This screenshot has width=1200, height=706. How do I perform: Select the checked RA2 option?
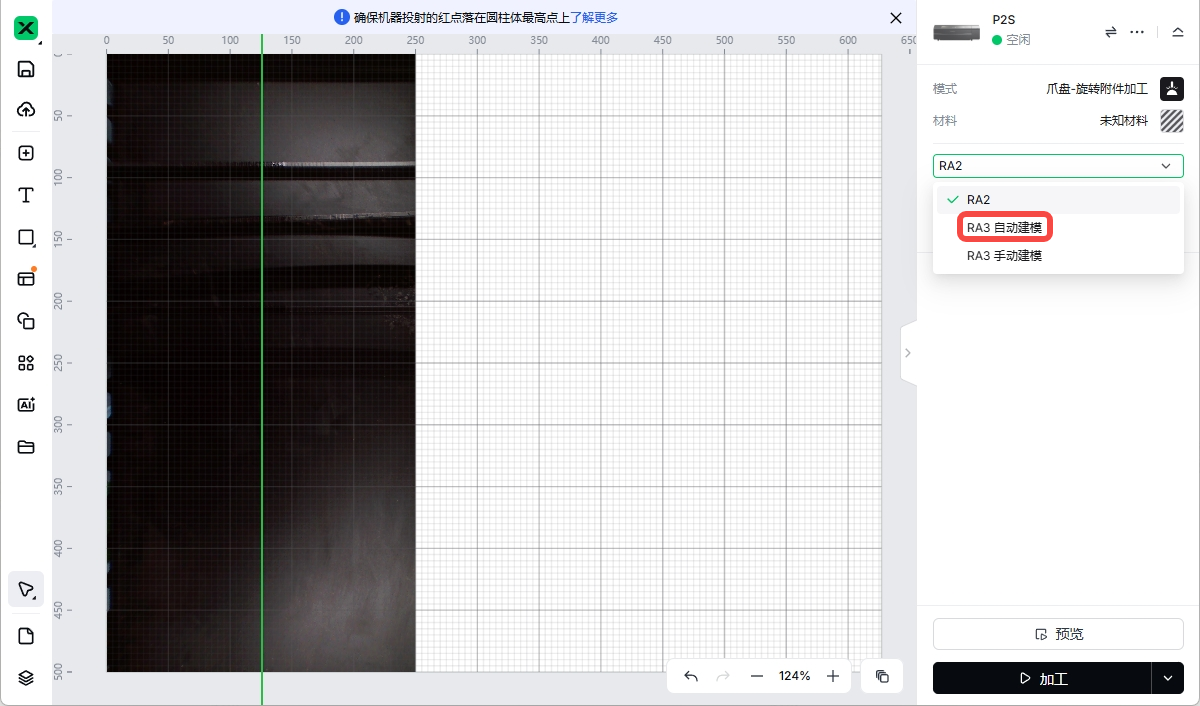click(x=979, y=200)
